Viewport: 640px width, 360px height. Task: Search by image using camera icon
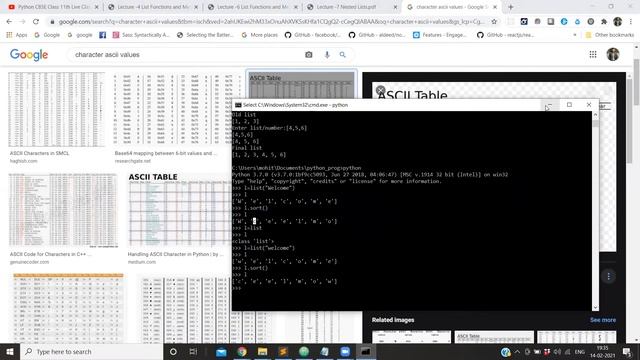coord(309,54)
